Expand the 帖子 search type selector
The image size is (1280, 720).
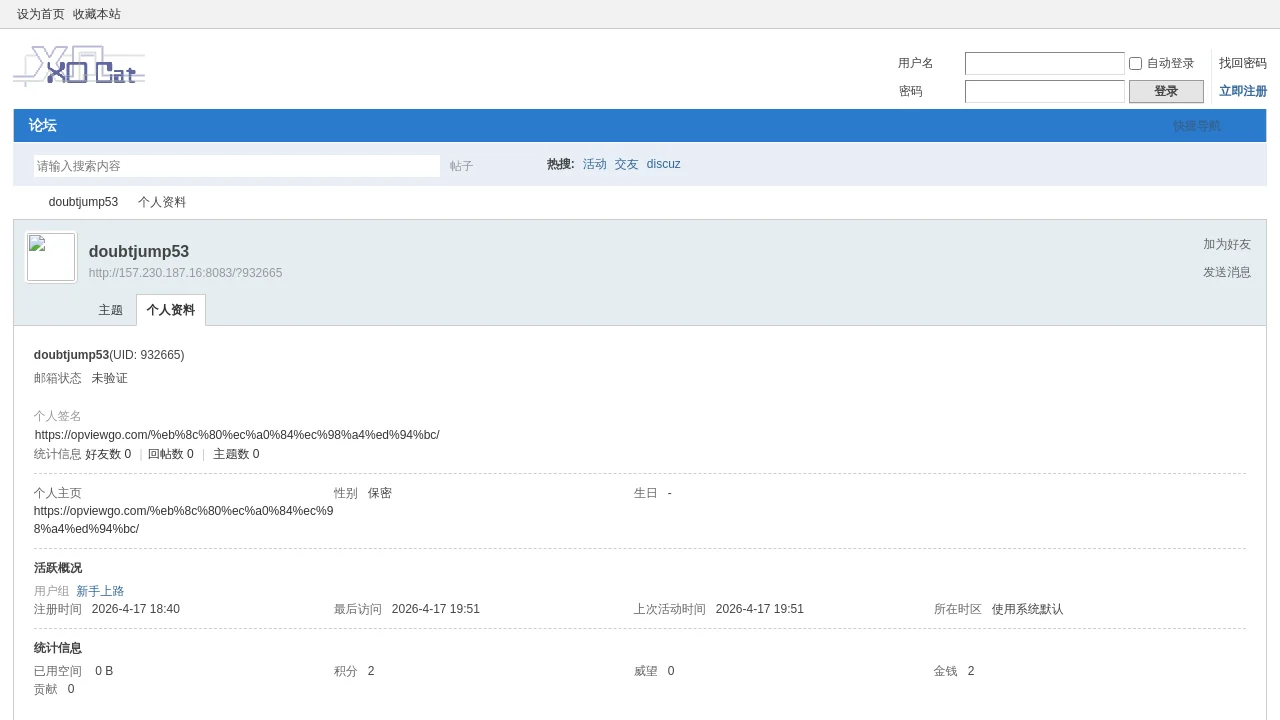pyautogui.click(x=461, y=166)
